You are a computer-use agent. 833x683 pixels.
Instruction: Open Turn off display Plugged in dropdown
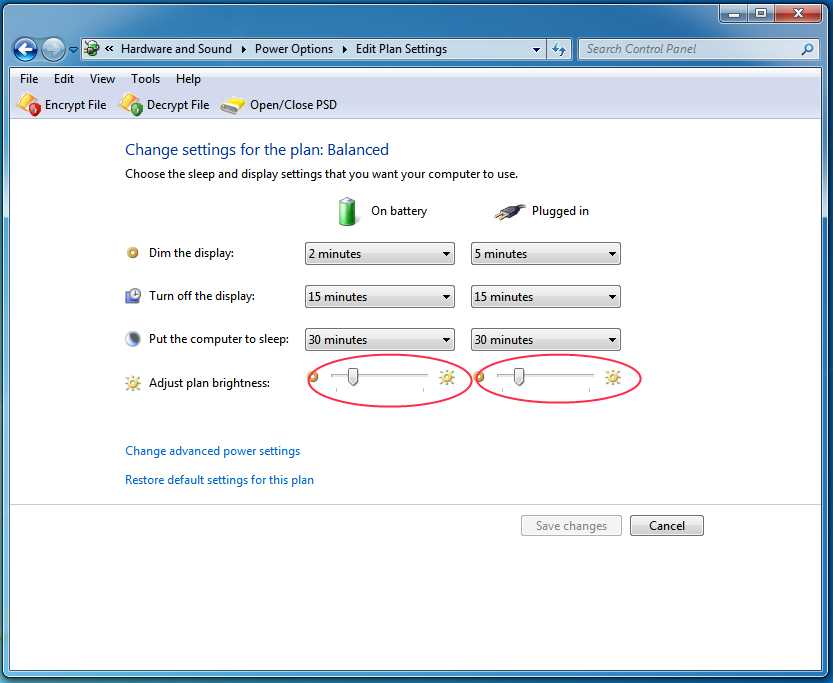pyautogui.click(x=546, y=296)
